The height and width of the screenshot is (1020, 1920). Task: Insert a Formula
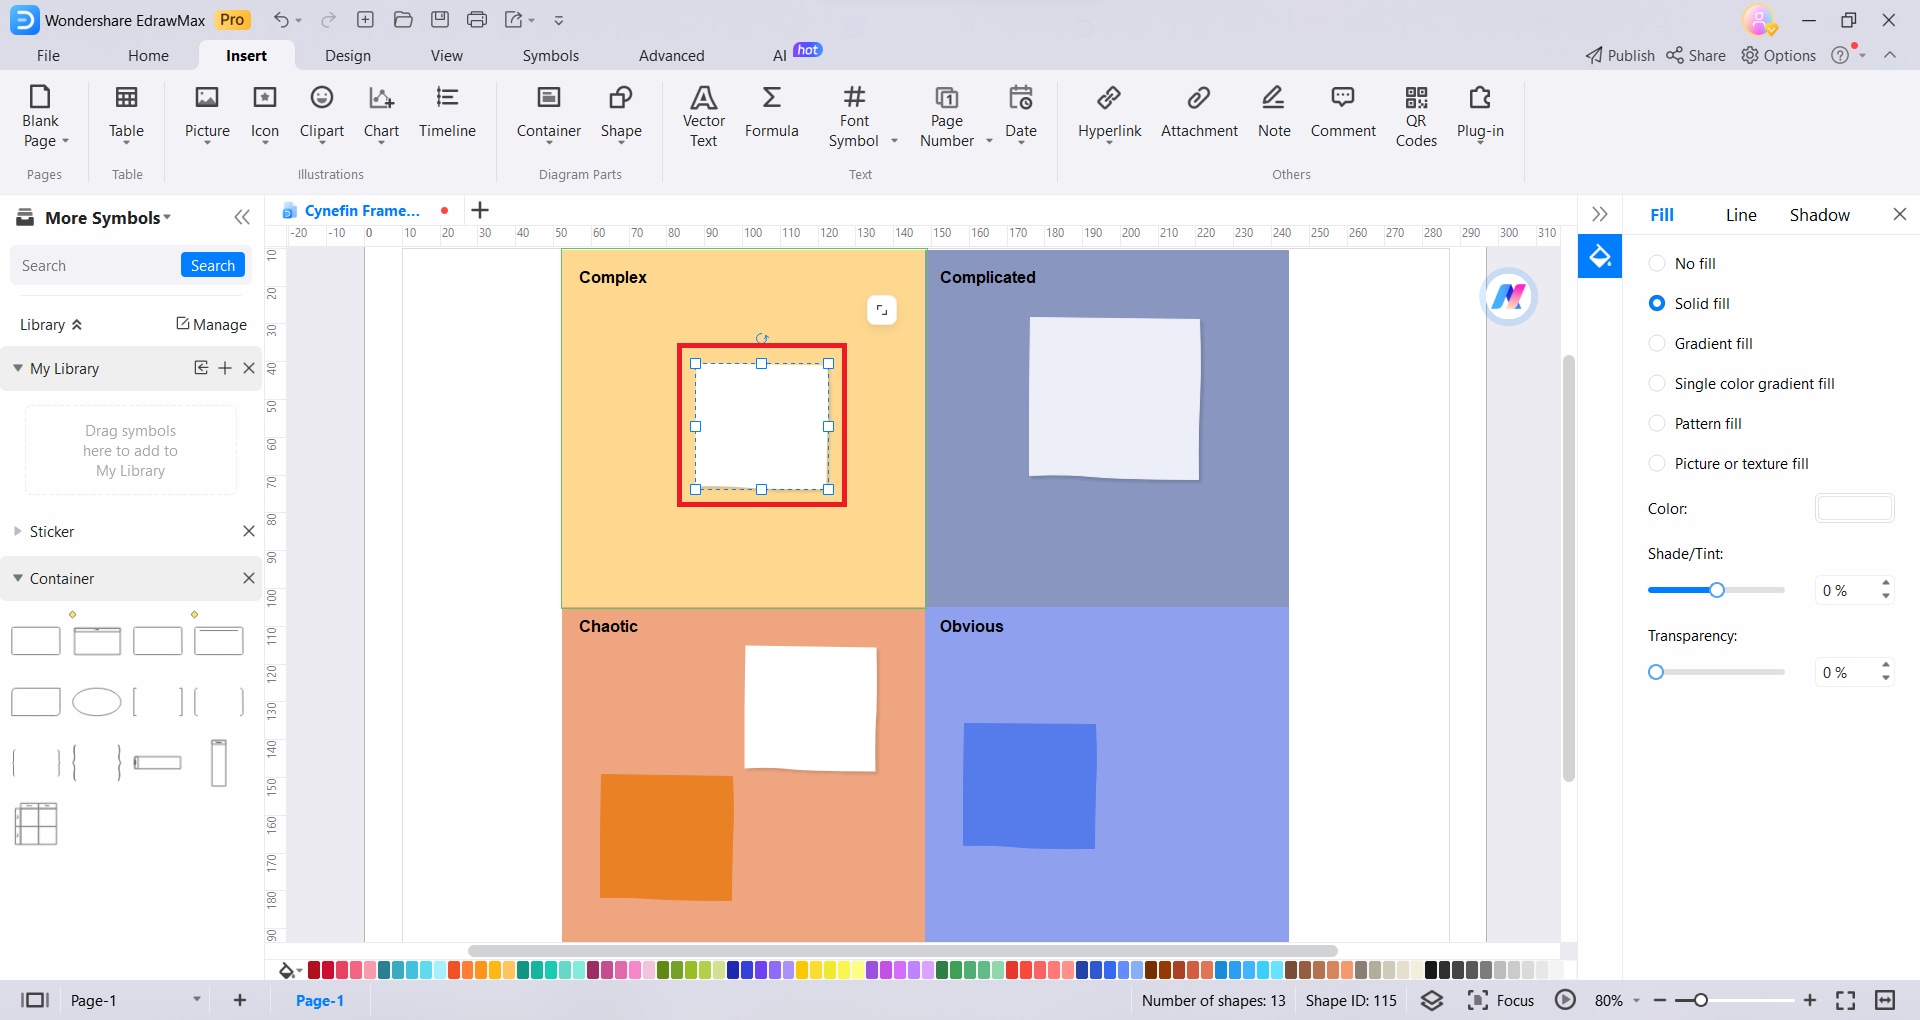[x=772, y=113]
